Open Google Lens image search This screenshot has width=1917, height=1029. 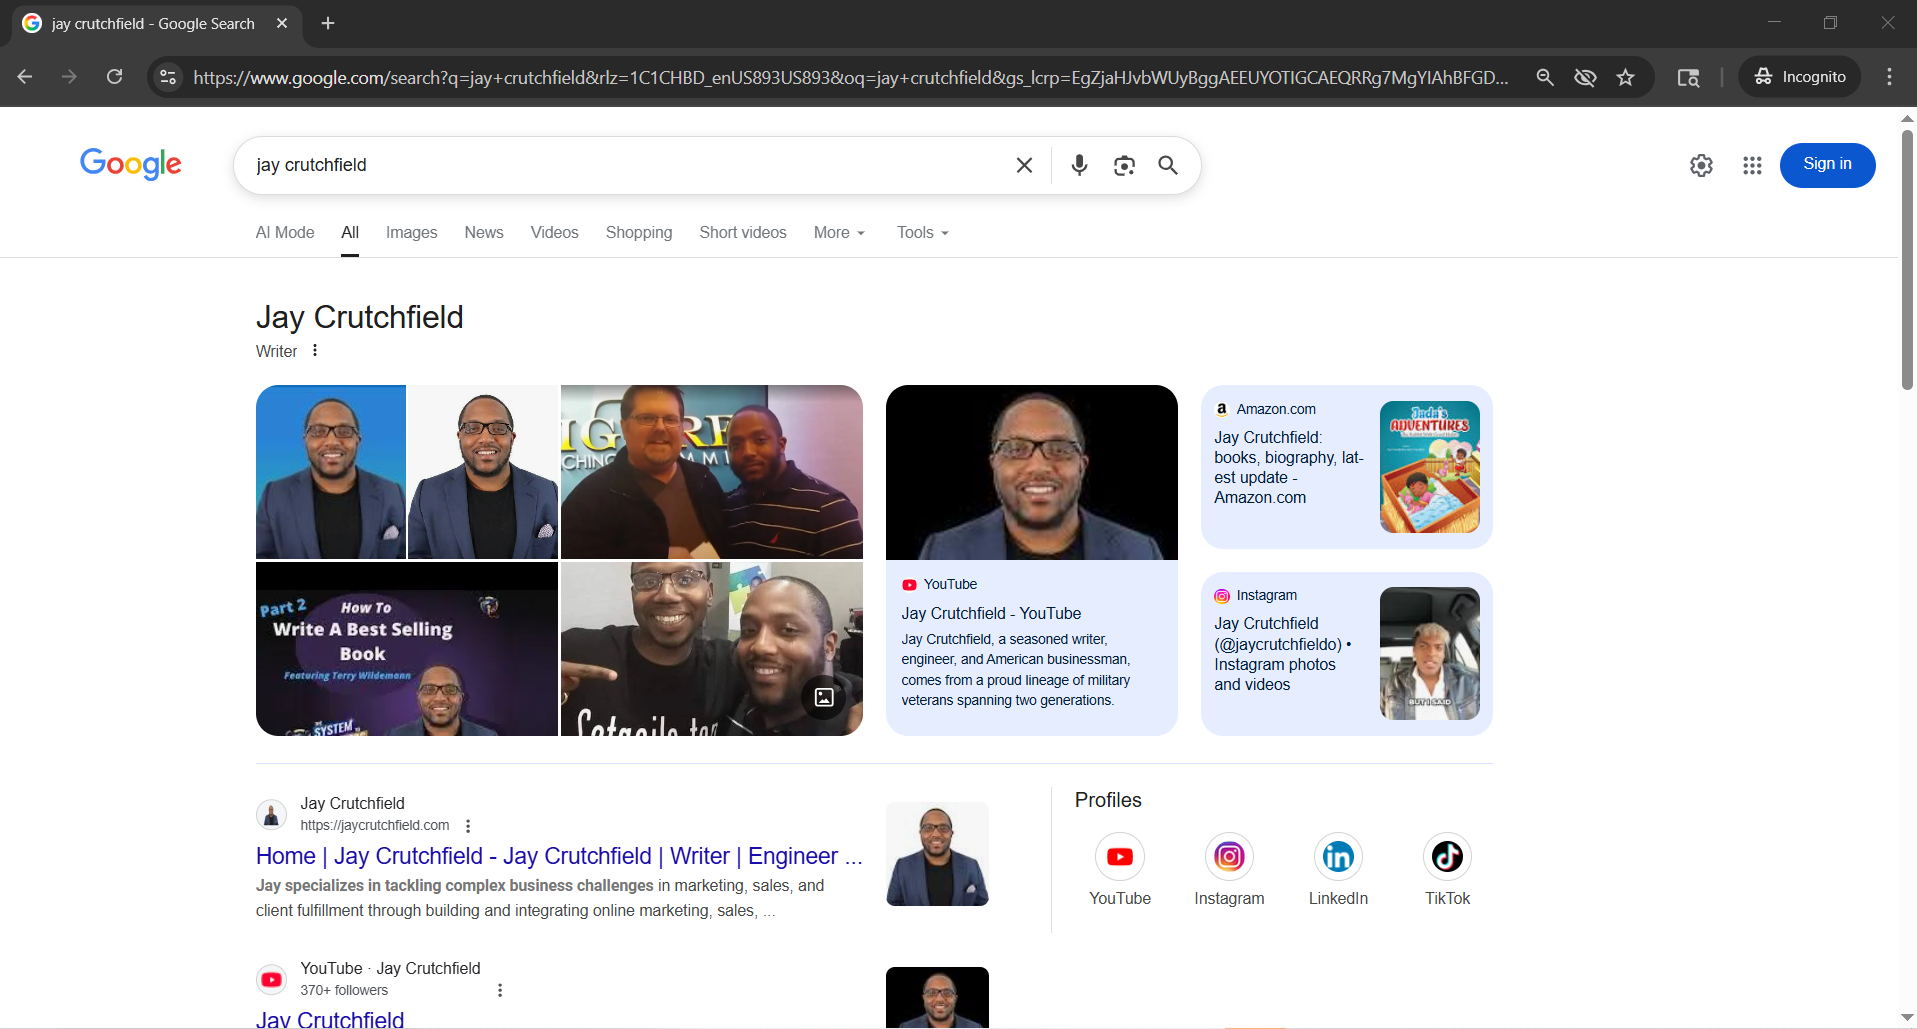pyautogui.click(x=1124, y=165)
